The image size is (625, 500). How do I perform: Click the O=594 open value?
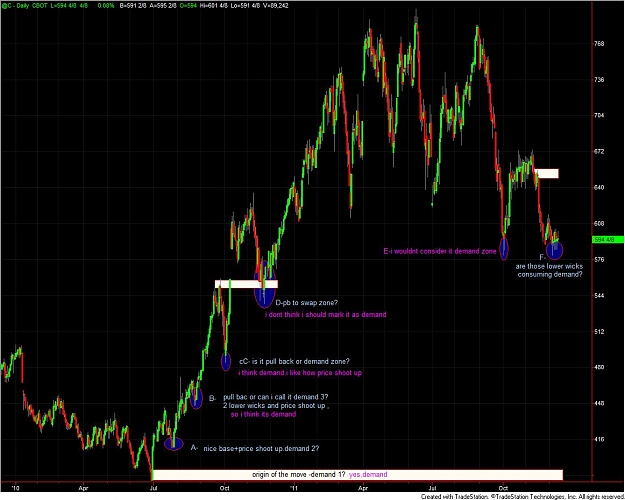tap(187, 6)
